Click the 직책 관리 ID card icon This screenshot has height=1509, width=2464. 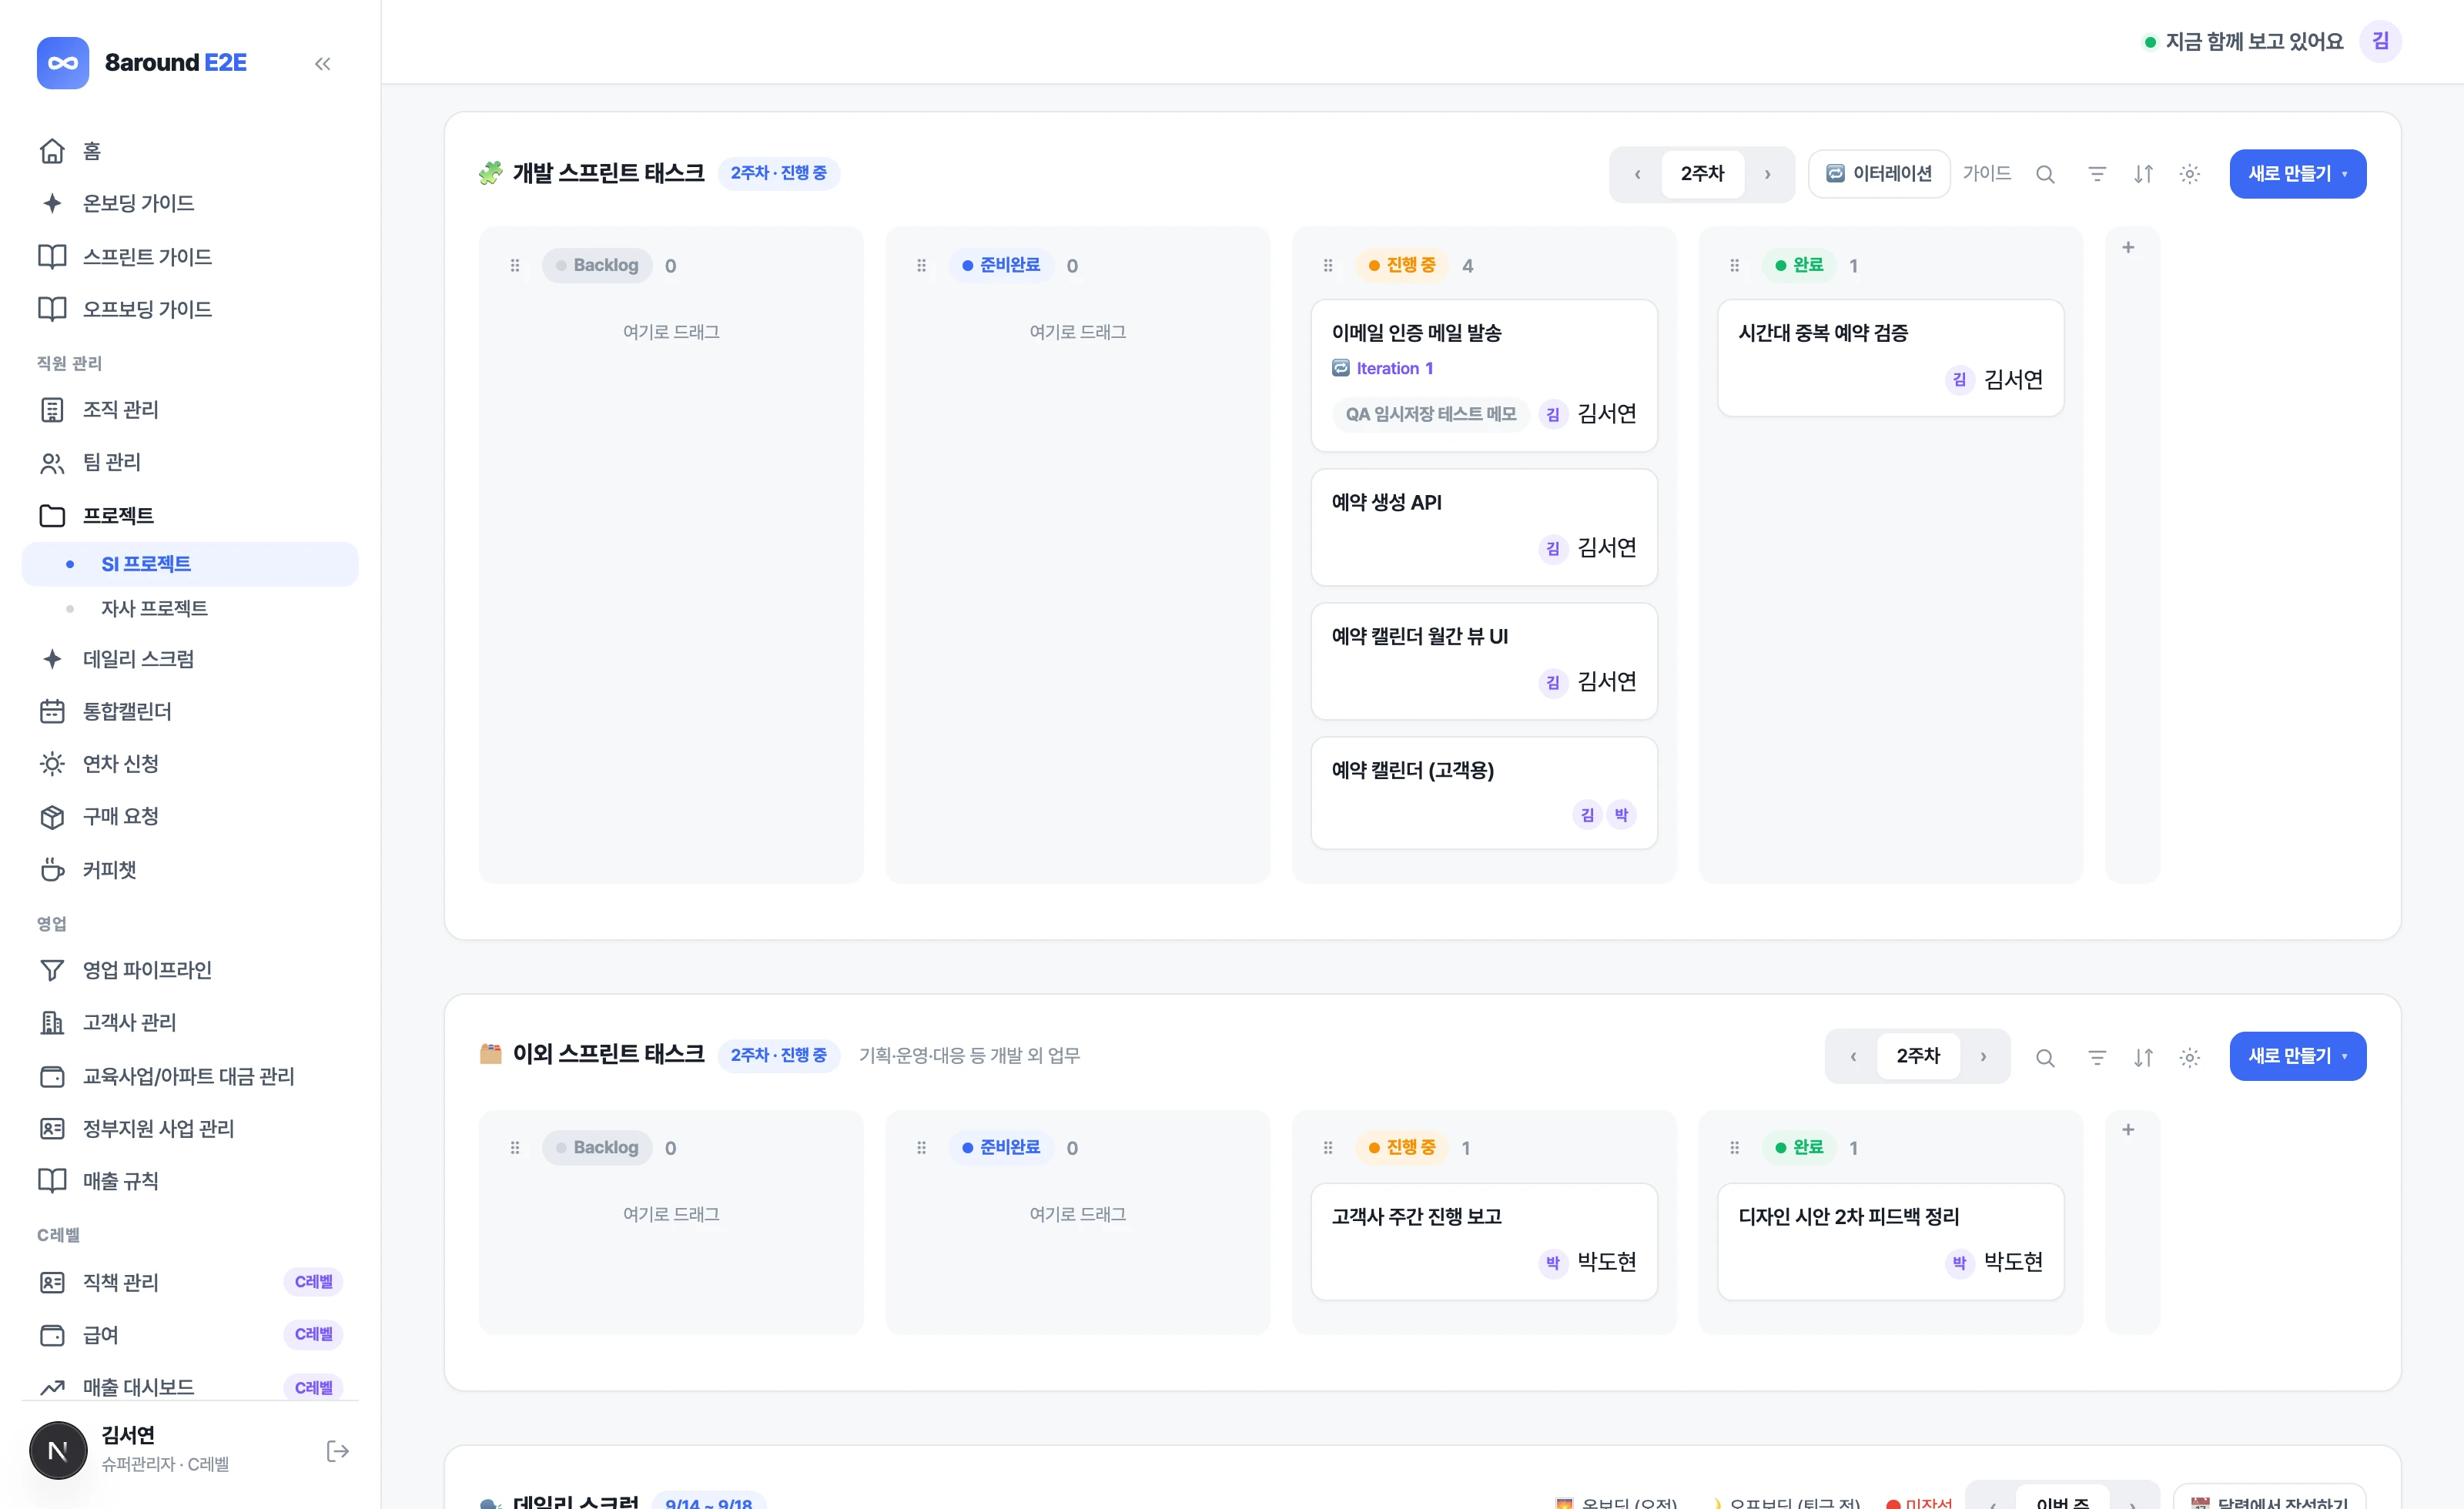click(x=52, y=1282)
